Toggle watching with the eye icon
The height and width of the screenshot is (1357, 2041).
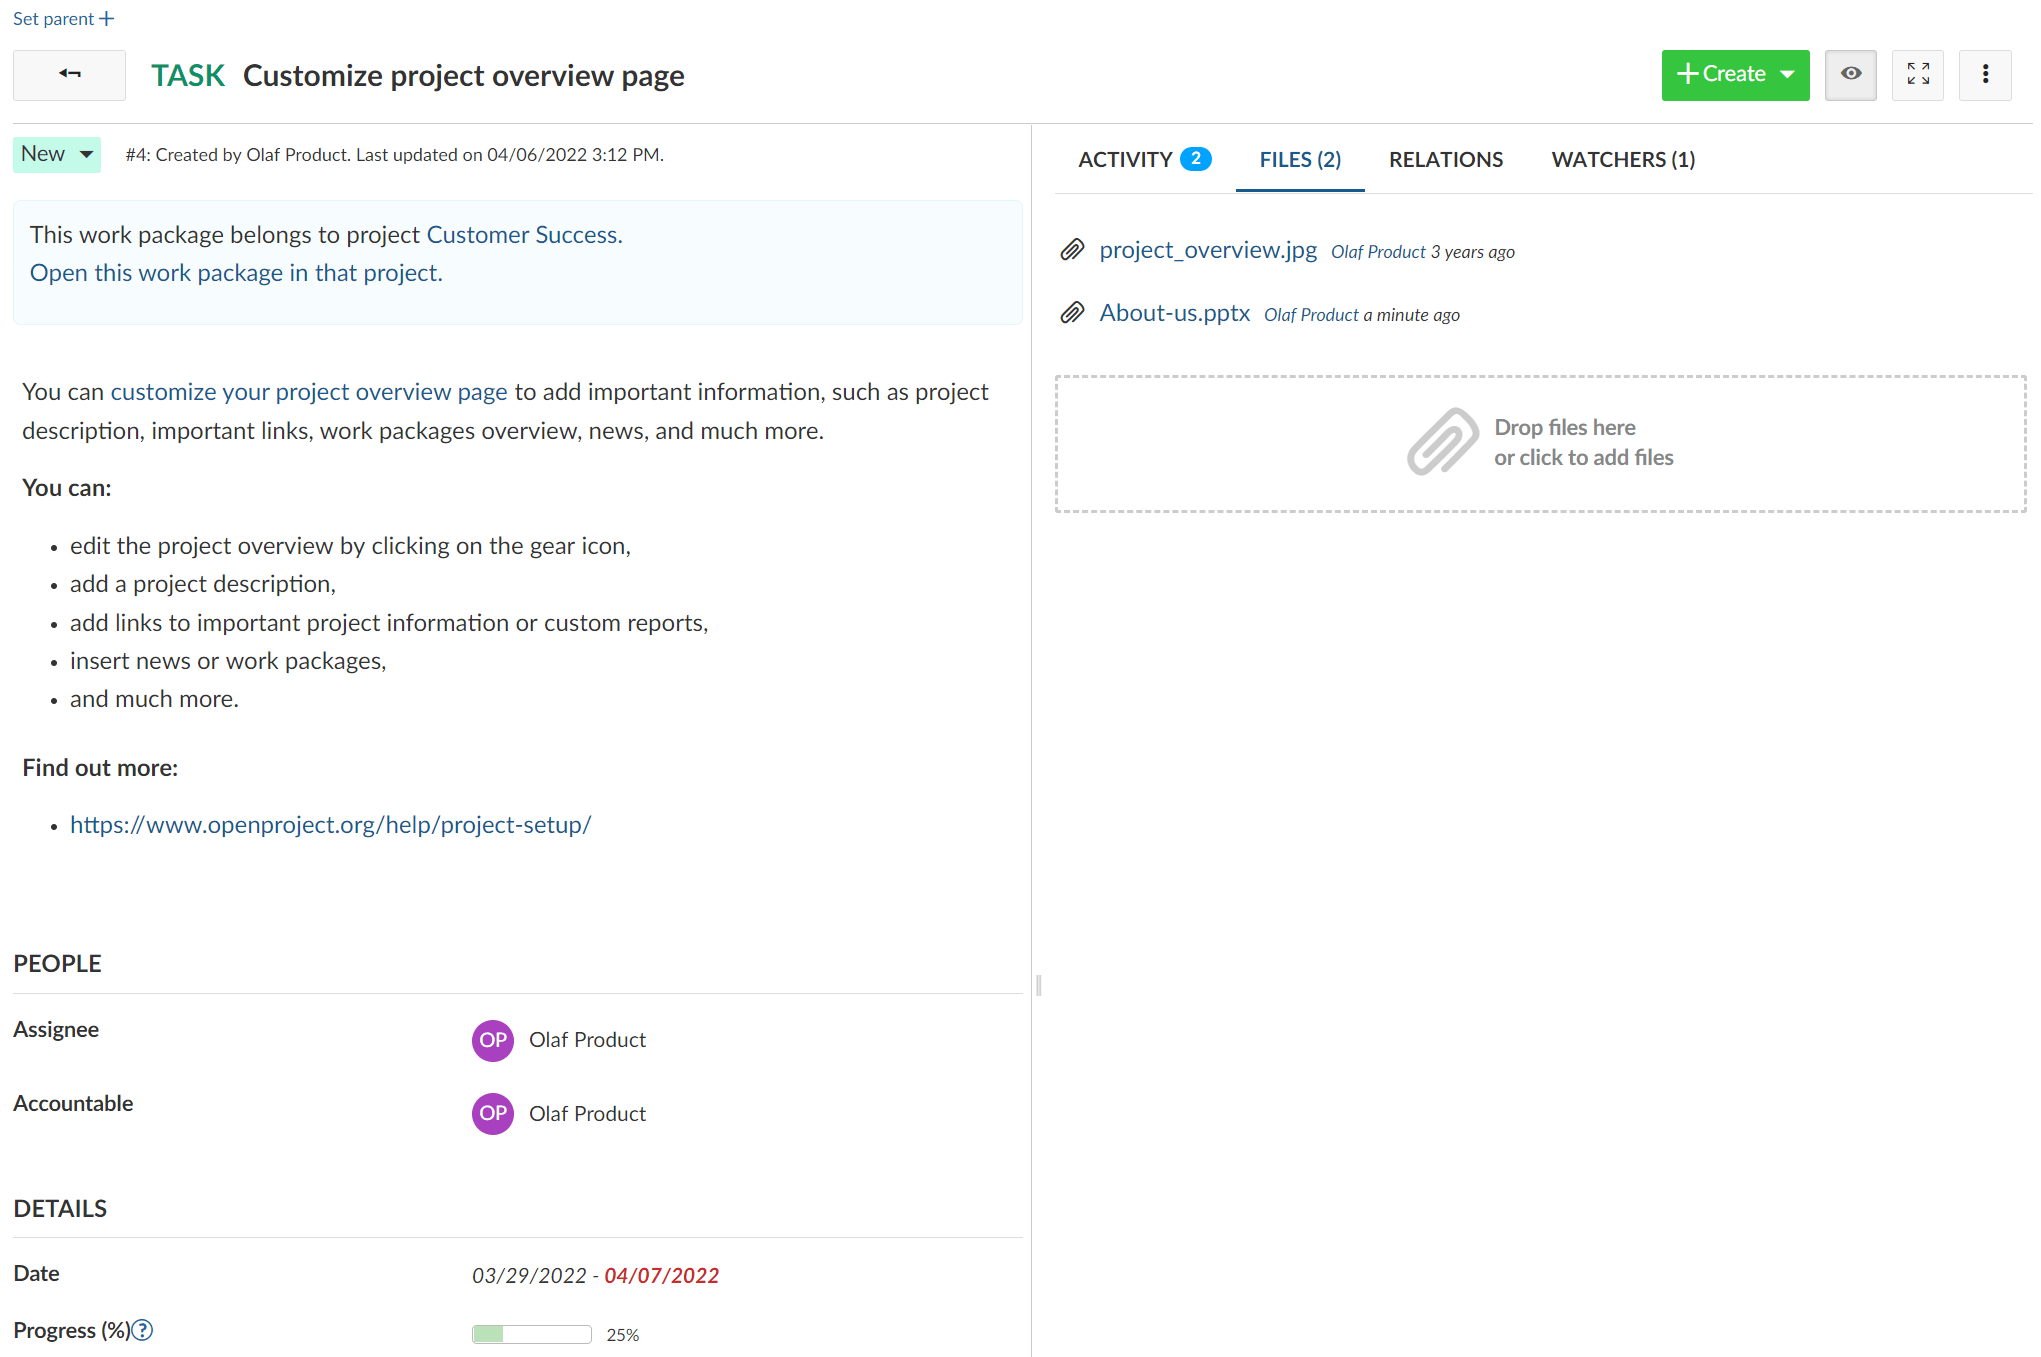1850,75
